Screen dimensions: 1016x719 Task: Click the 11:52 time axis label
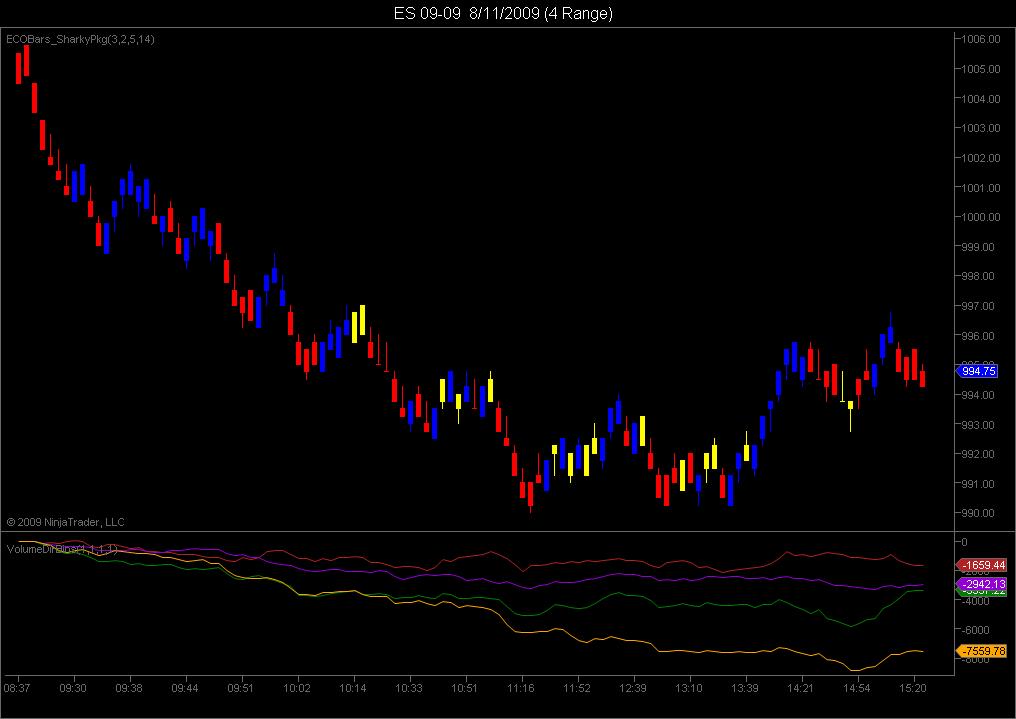coord(577,688)
